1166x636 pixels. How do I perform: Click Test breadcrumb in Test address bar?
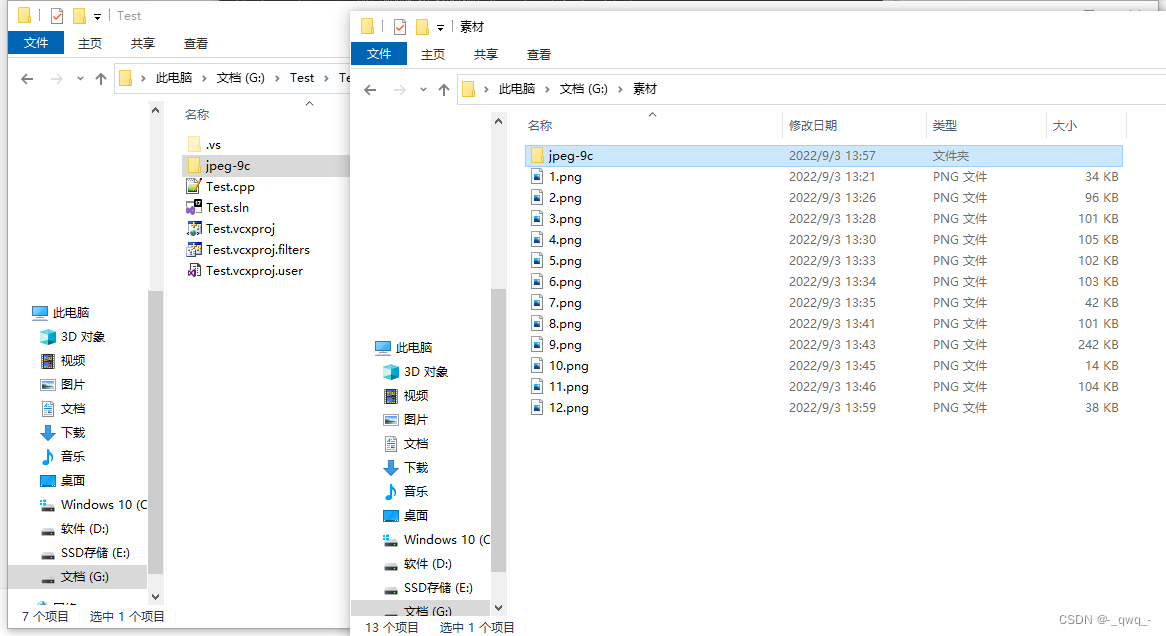pos(302,78)
